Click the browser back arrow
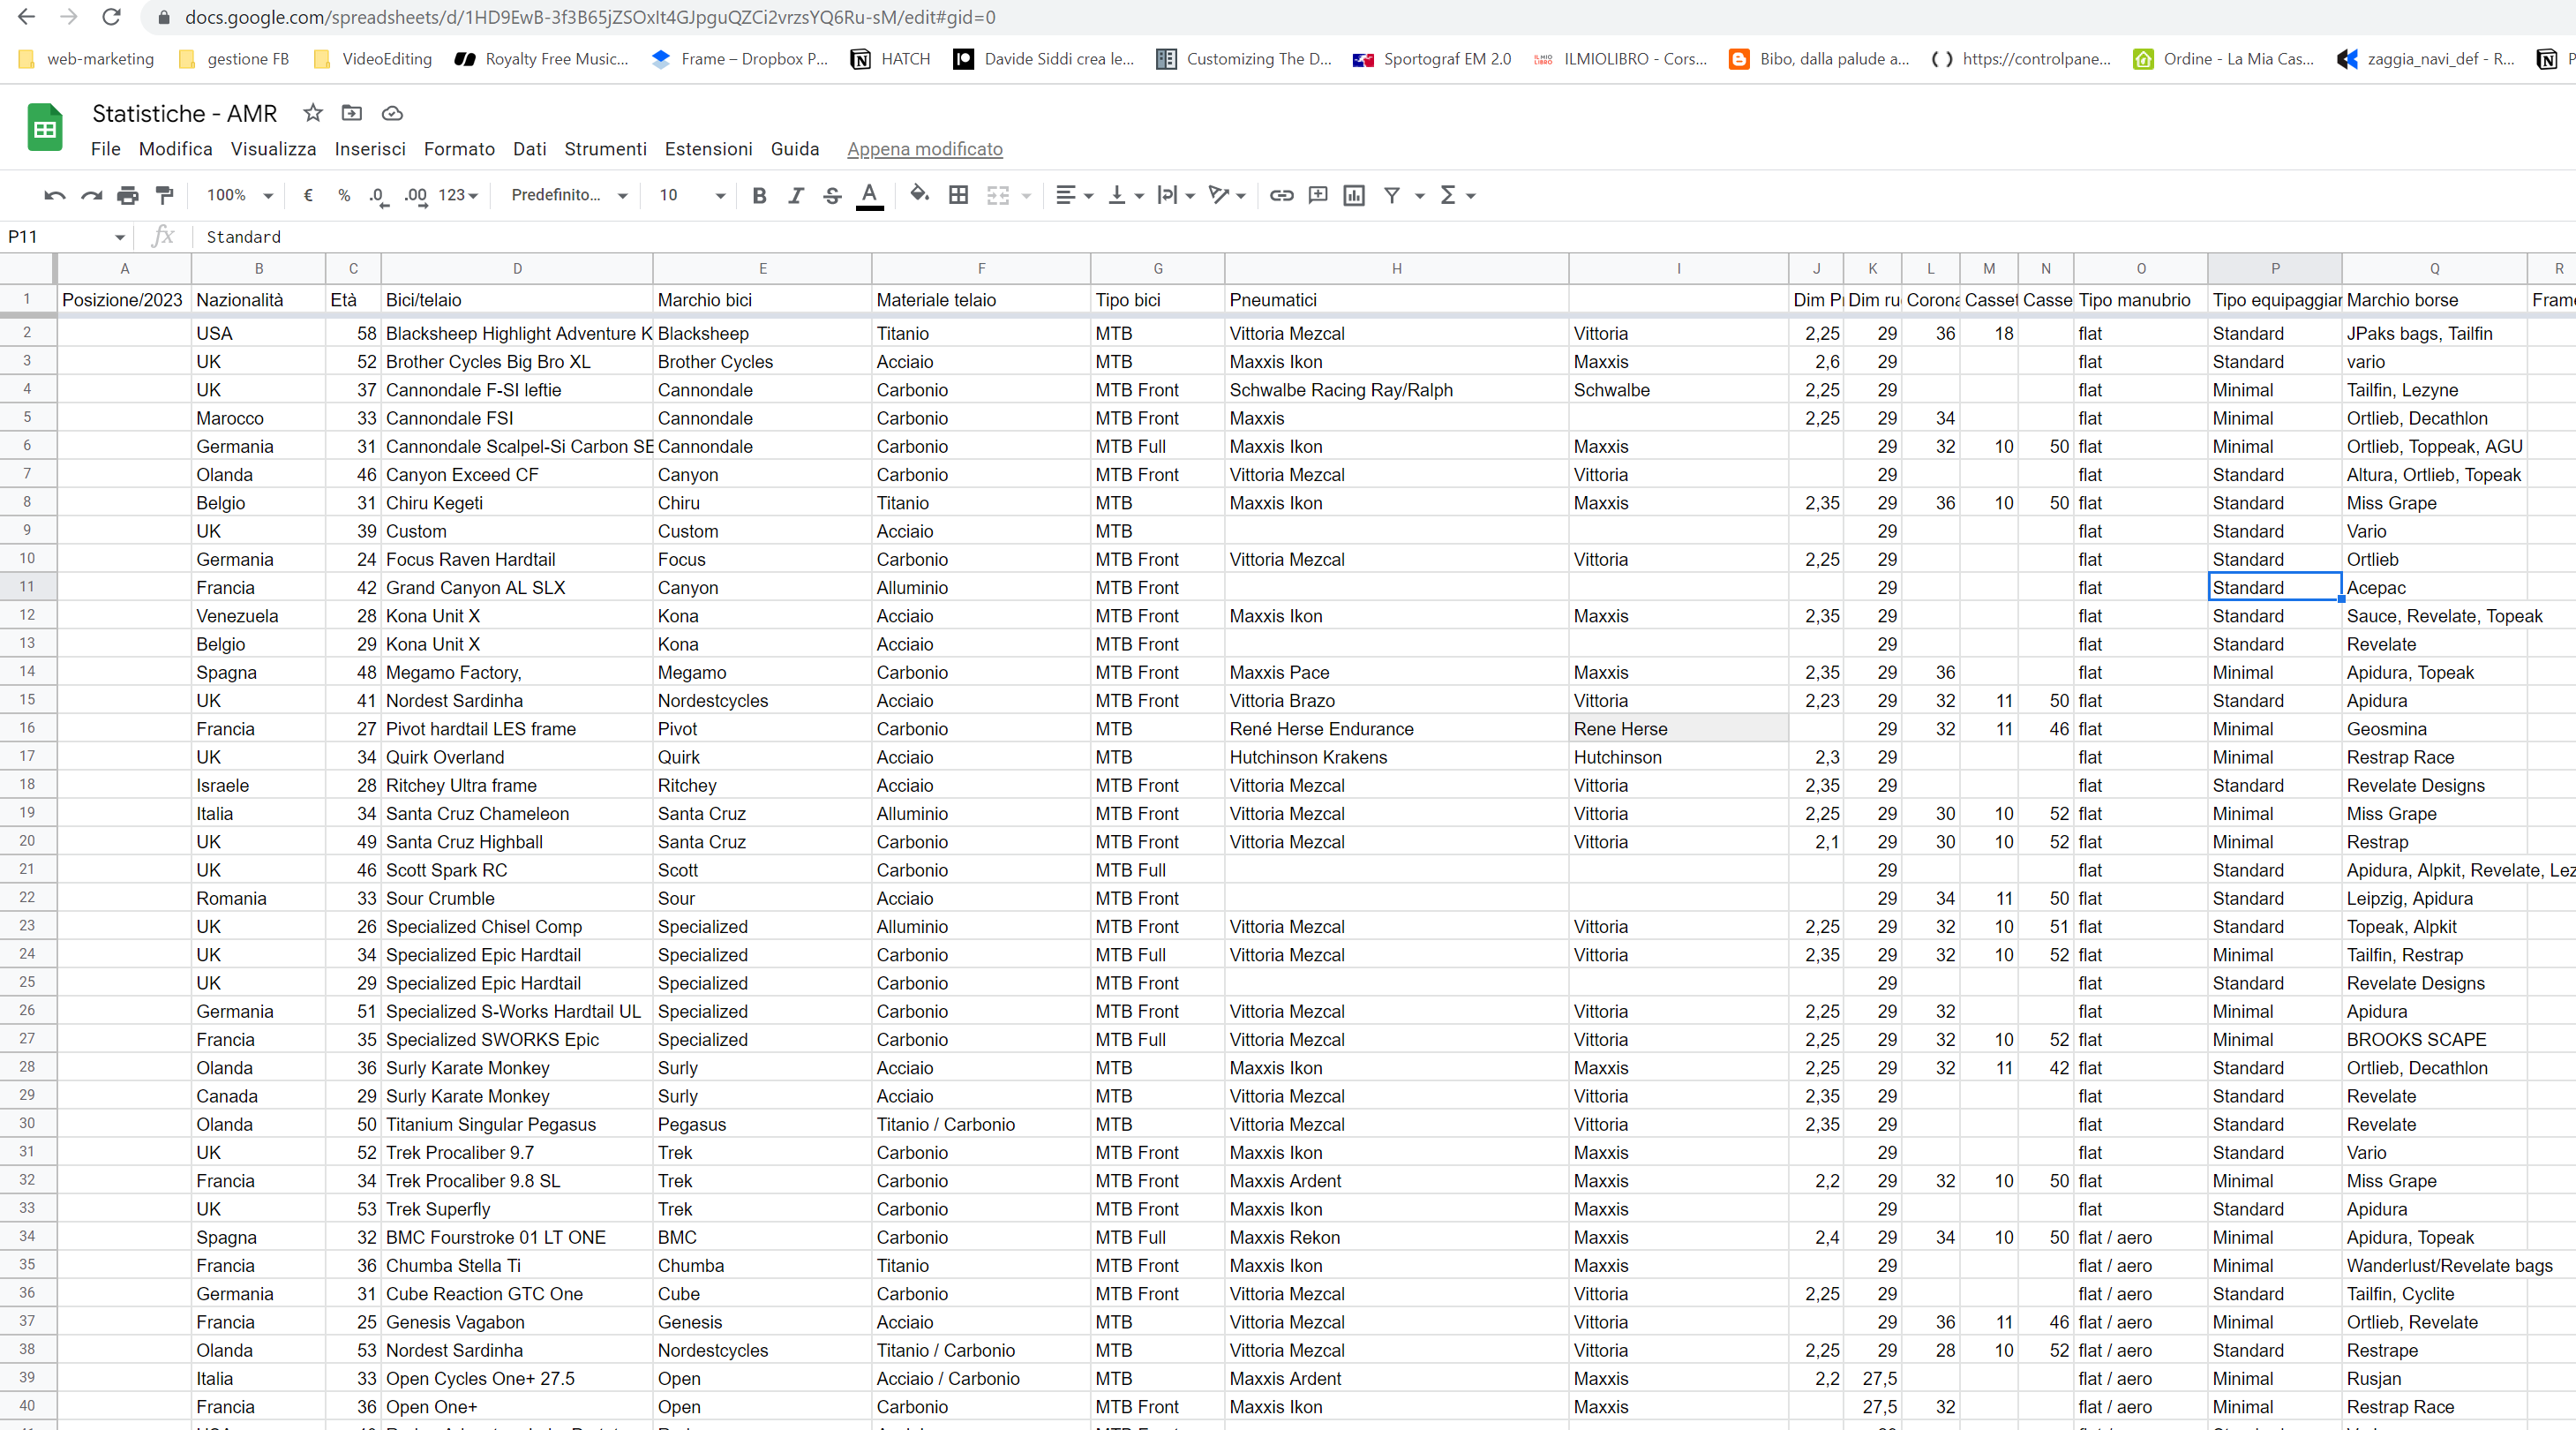The width and height of the screenshot is (2576, 1430). (27, 17)
